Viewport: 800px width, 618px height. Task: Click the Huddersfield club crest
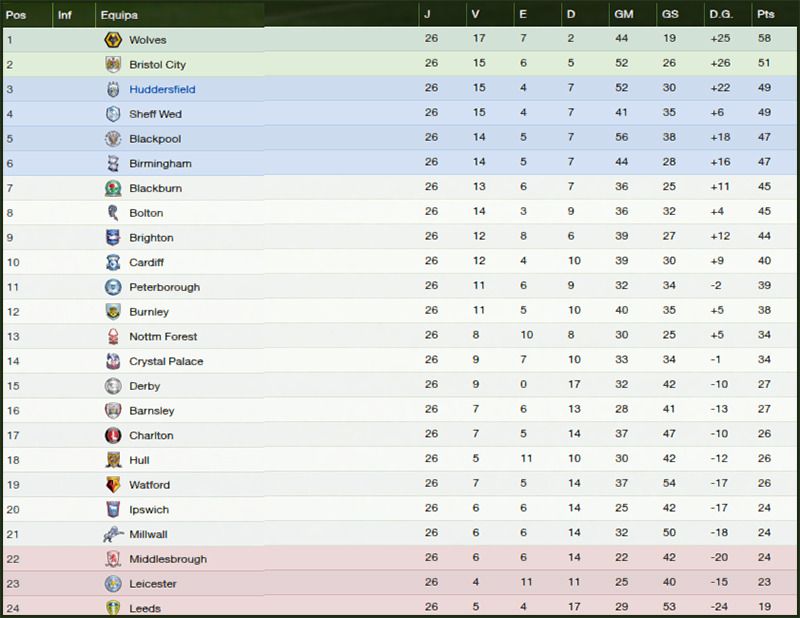(x=110, y=89)
